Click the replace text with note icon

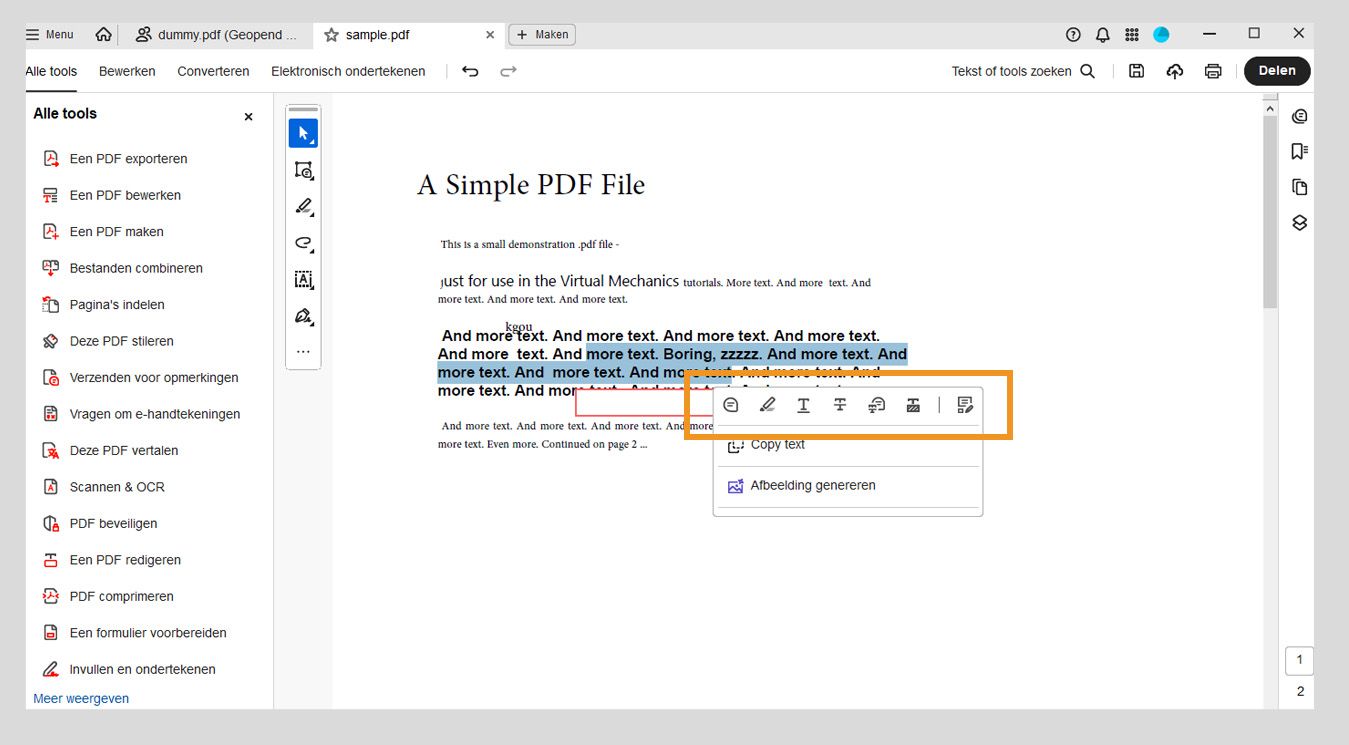coord(876,405)
